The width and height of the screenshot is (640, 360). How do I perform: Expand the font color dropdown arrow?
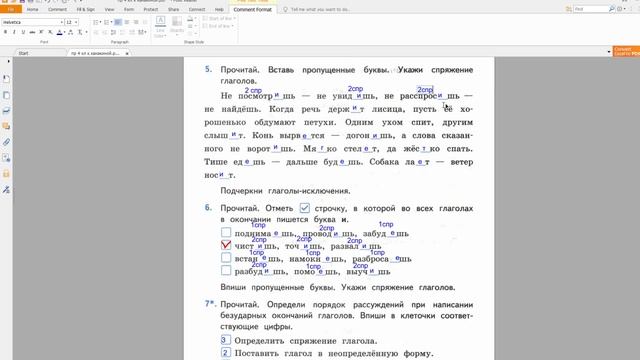[x=64, y=32]
